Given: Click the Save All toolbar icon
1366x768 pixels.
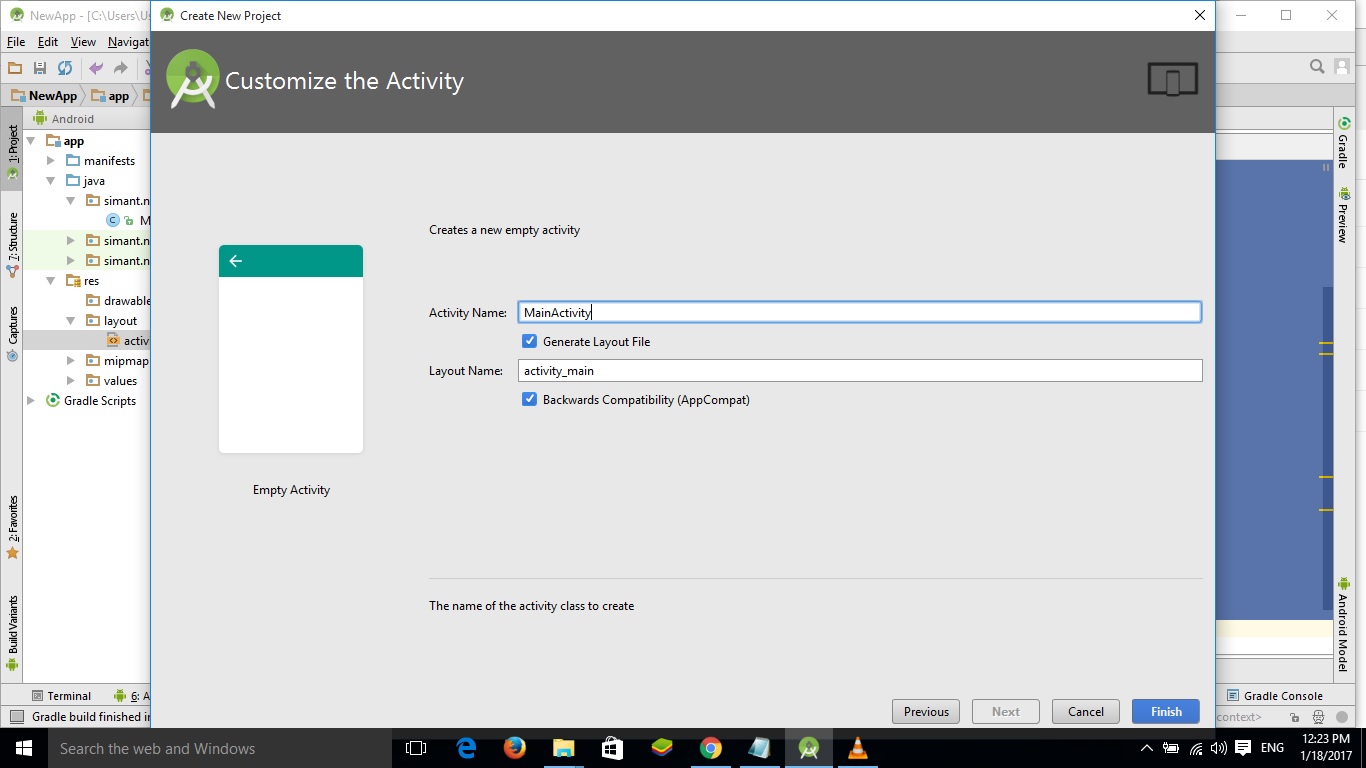Looking at the screenshot, I should 40,67.
